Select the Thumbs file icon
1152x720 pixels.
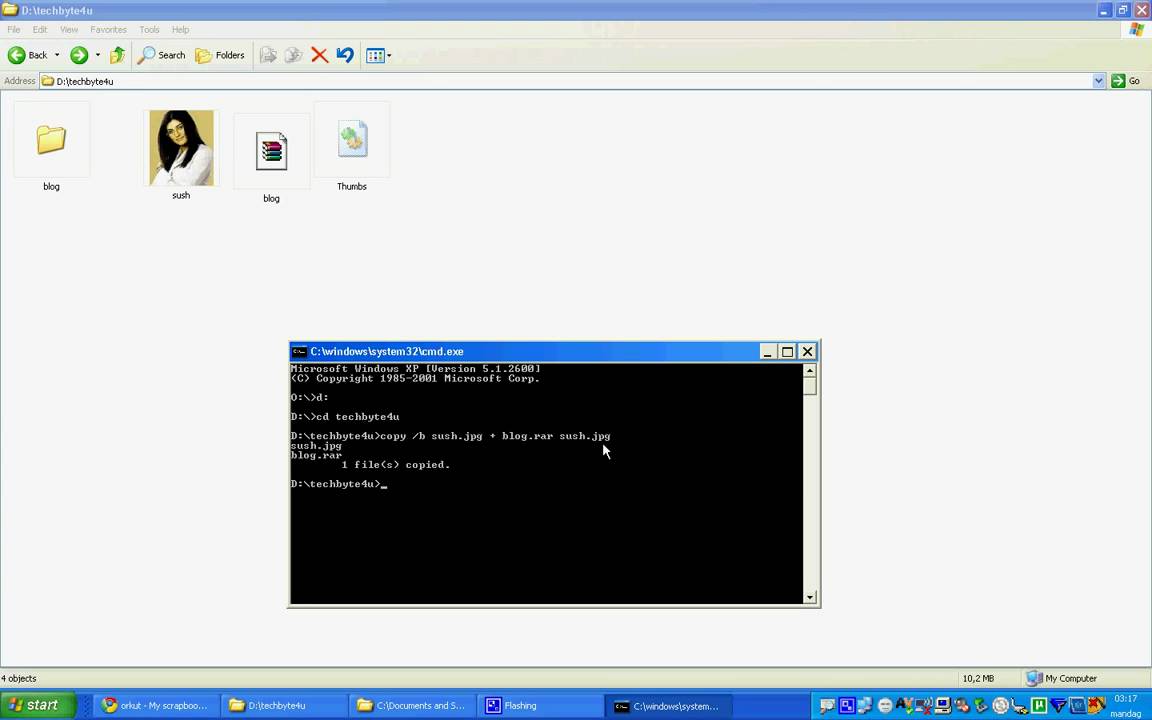pyautogui.click(x=352, y=140)
